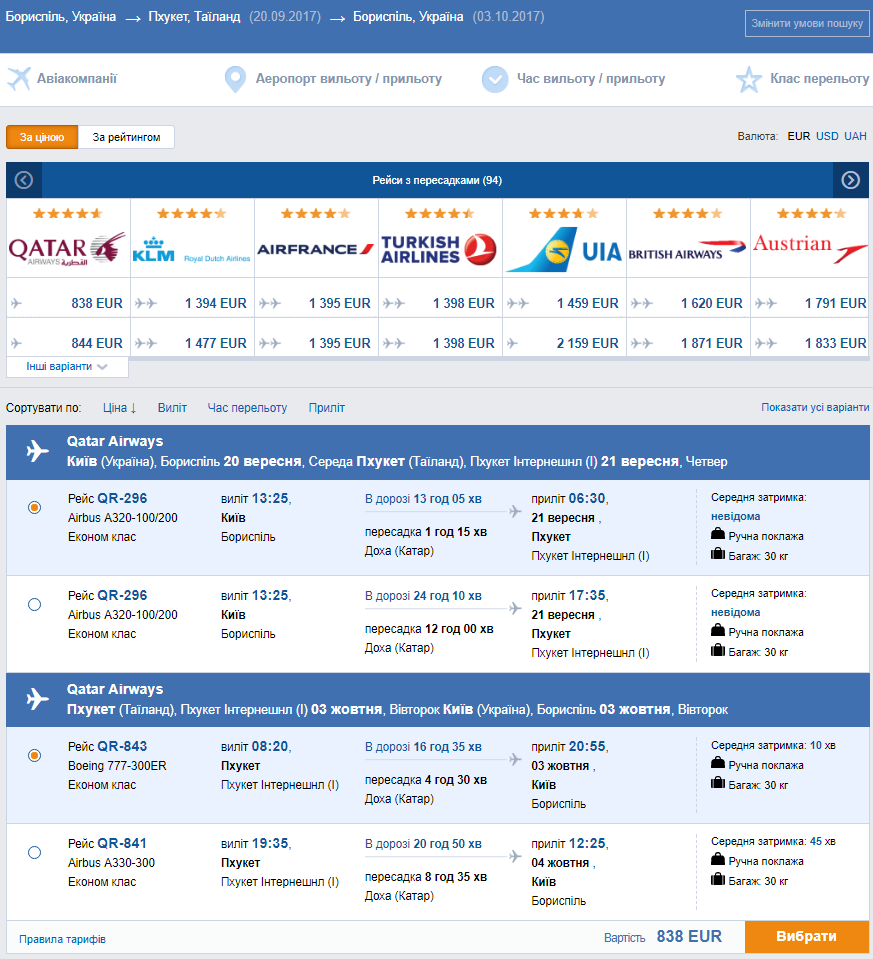Open the Правила тарифів link

62,939
